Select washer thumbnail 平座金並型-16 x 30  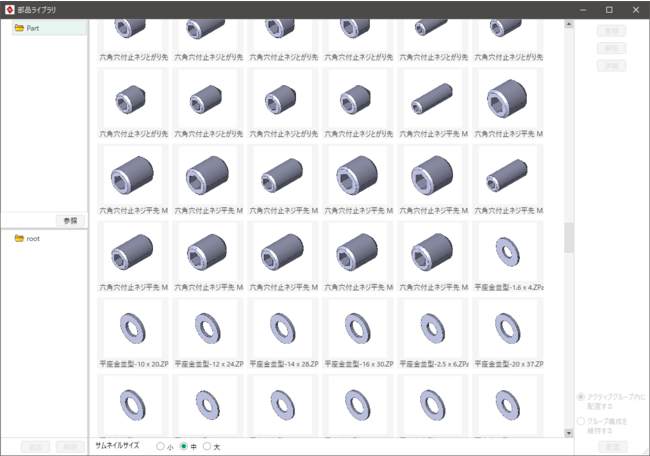[358, 333]
